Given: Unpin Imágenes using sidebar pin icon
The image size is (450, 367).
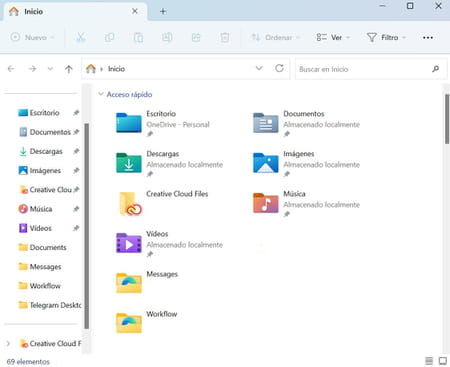Looking at the screenshot, I should pyautogui.click(x=76, y=170).
